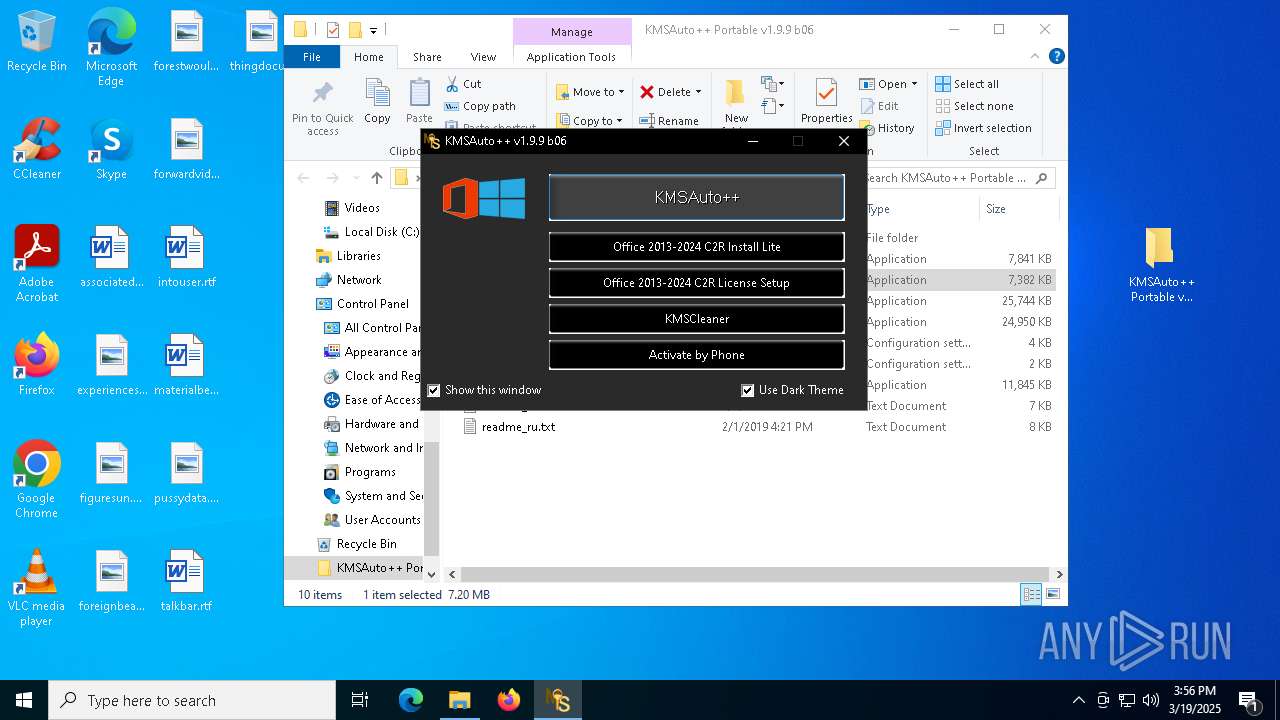Open the Application Tools tab
Image resolution: width=1280 pixels, height=720 pixels.
click(571, 57)
